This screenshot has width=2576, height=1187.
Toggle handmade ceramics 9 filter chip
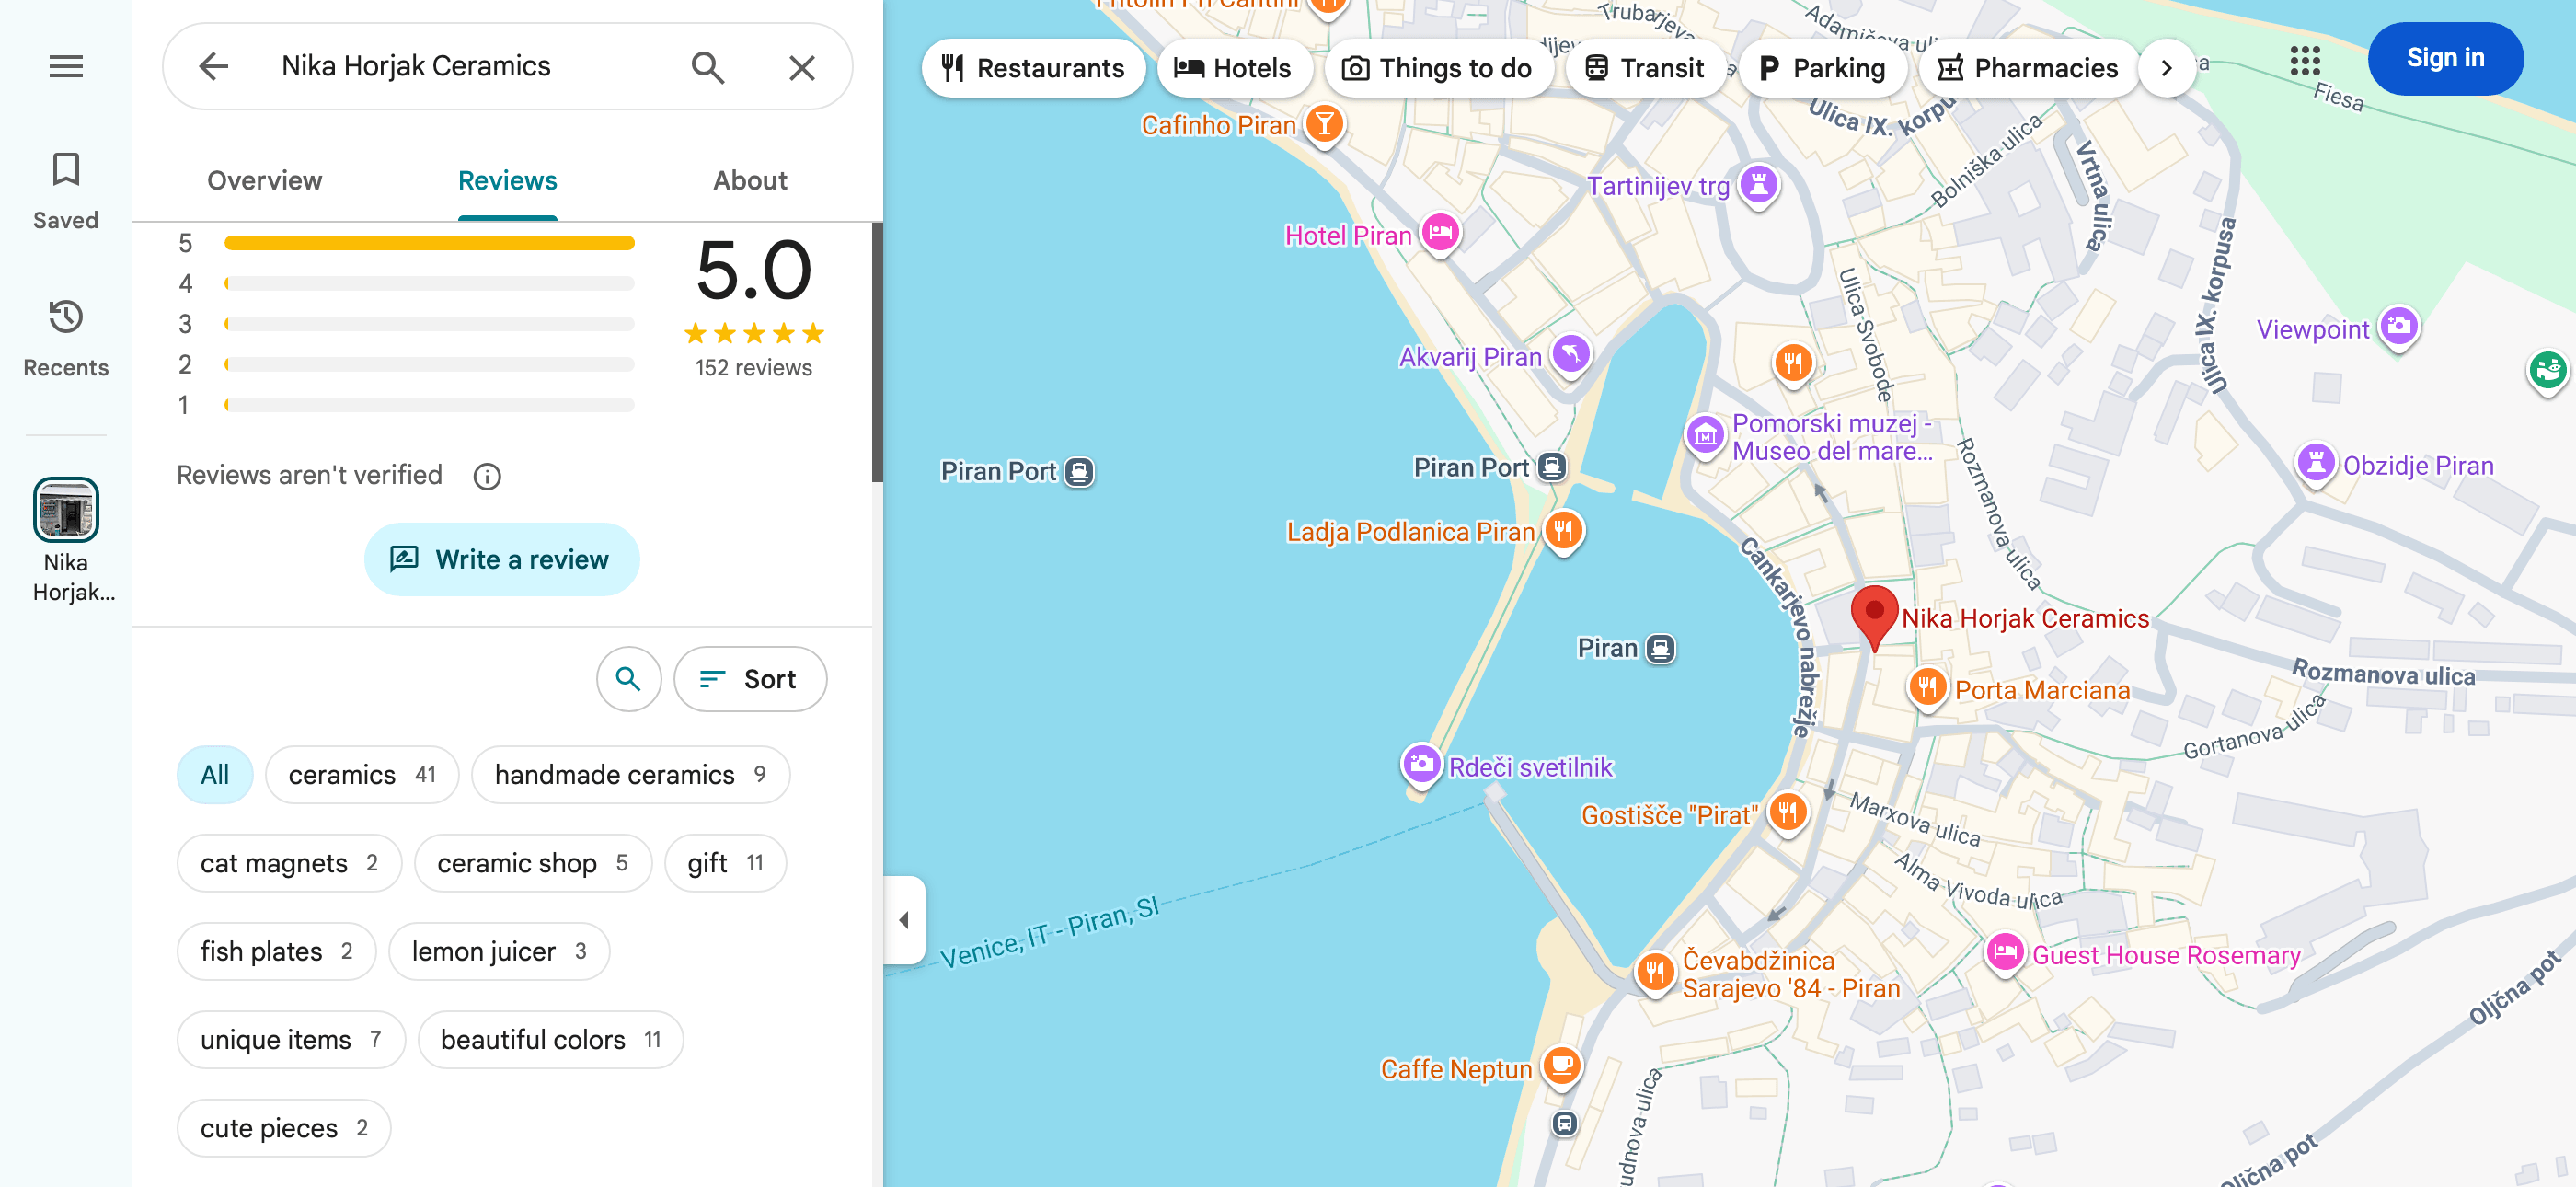coord(630,775)
